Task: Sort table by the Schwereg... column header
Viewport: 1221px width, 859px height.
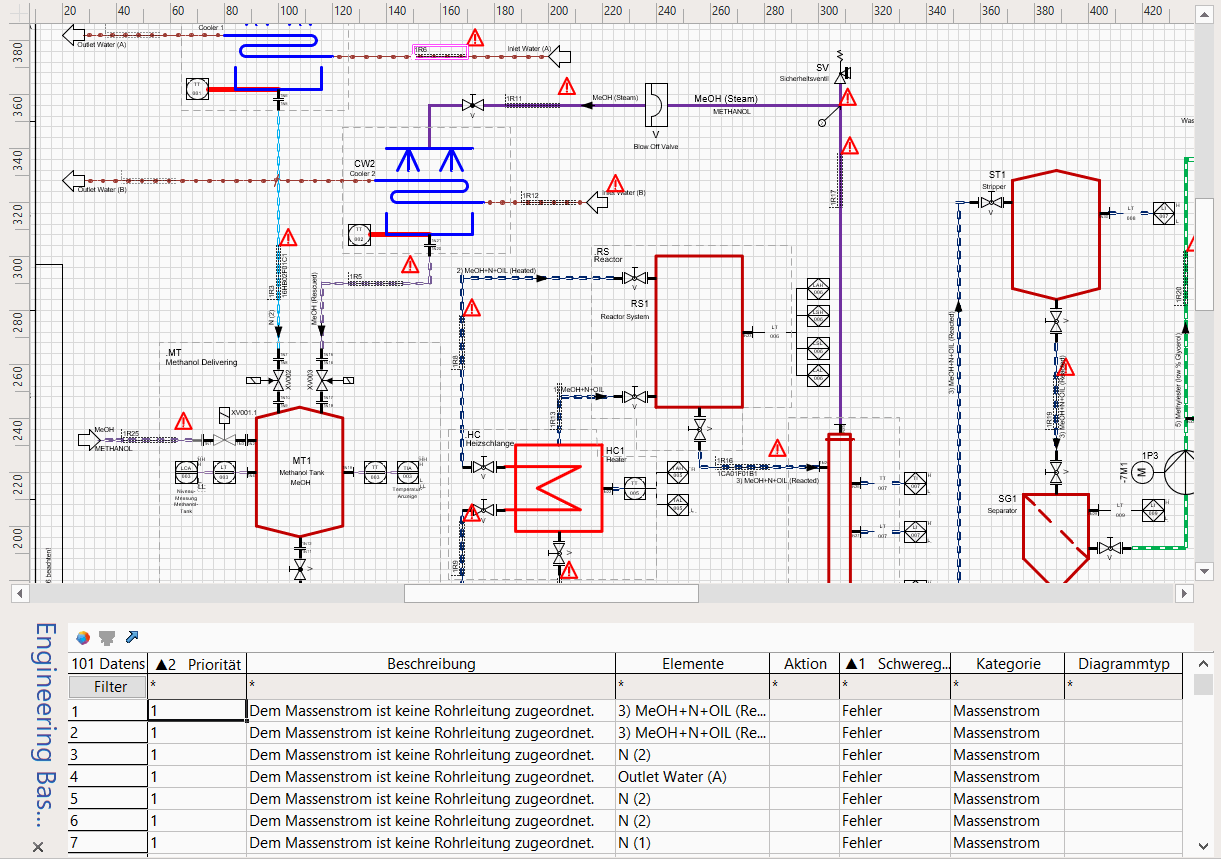Action: [x=894, y=663]
